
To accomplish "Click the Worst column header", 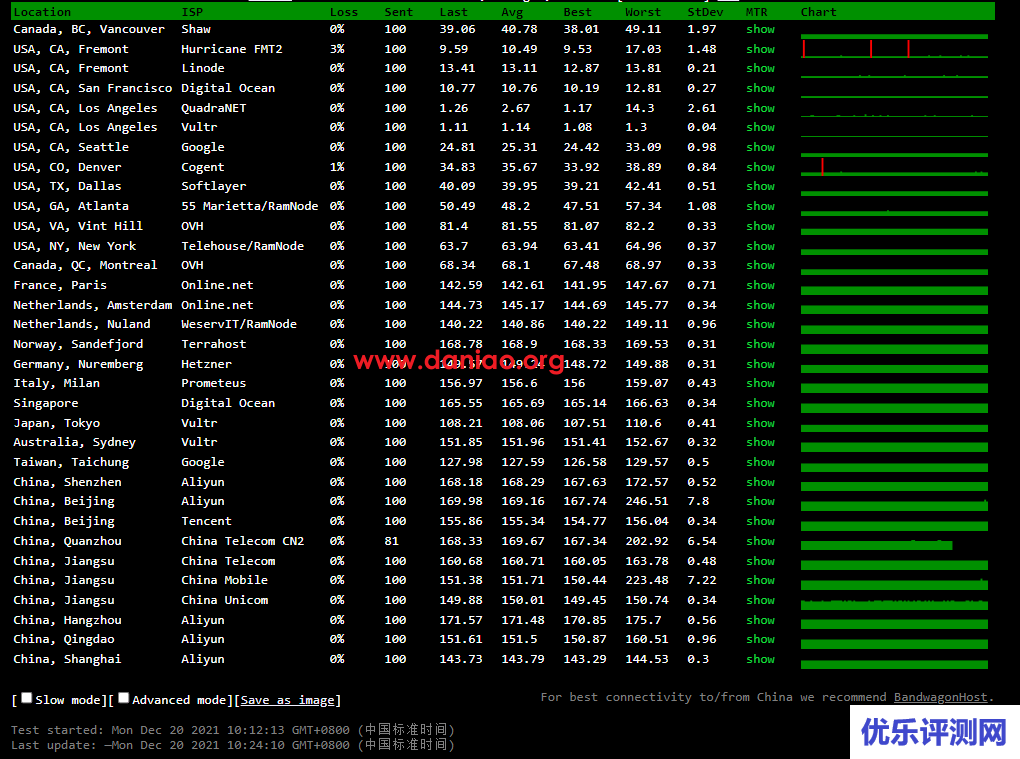I will tap(643, 12).
